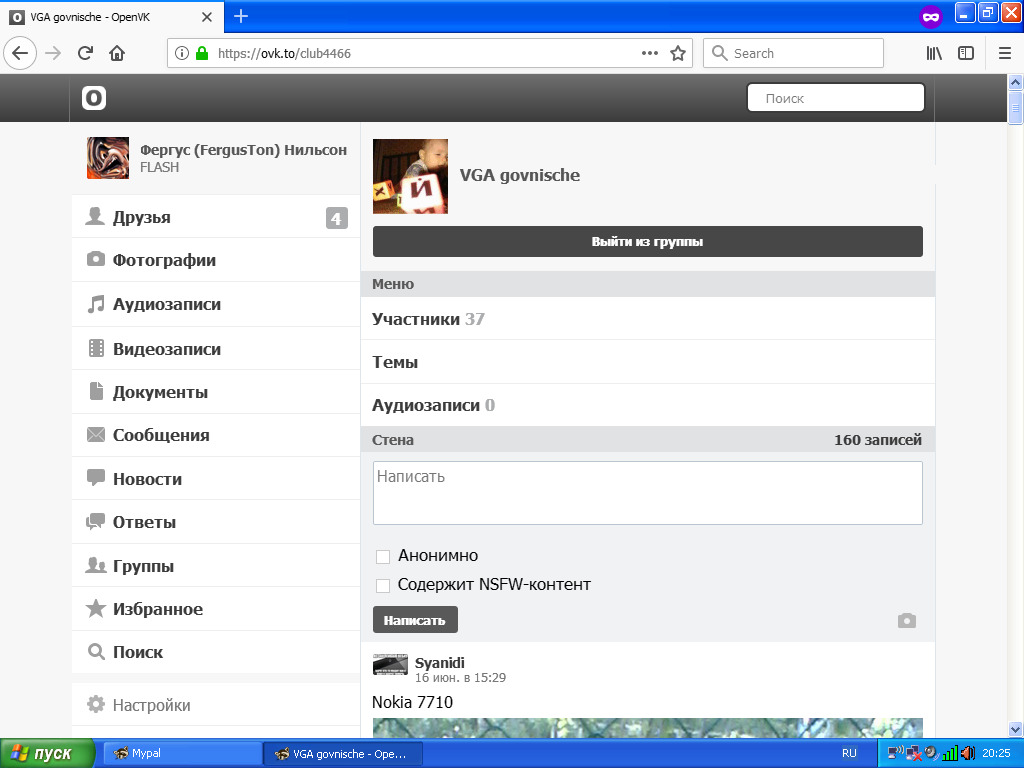Click the FLASH status text
The image size is (1024, 768).
[159, 167]
